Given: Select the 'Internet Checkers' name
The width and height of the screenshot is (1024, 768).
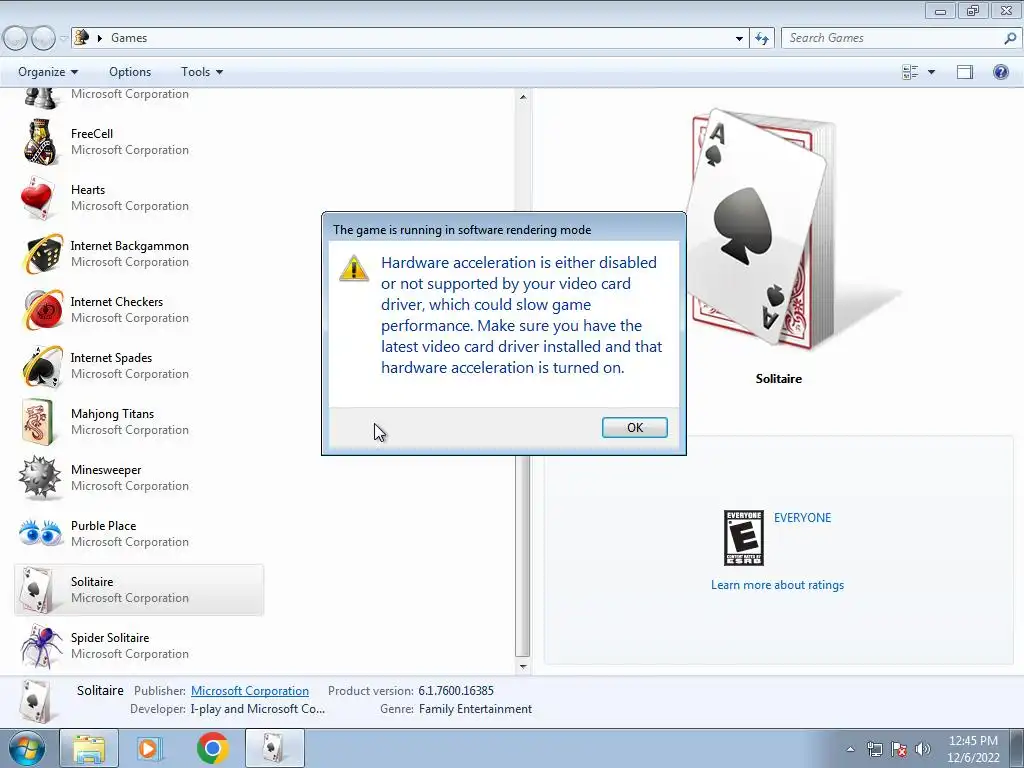Looking at the screenshot, I should pyautogui.click(x=117, y=302).
